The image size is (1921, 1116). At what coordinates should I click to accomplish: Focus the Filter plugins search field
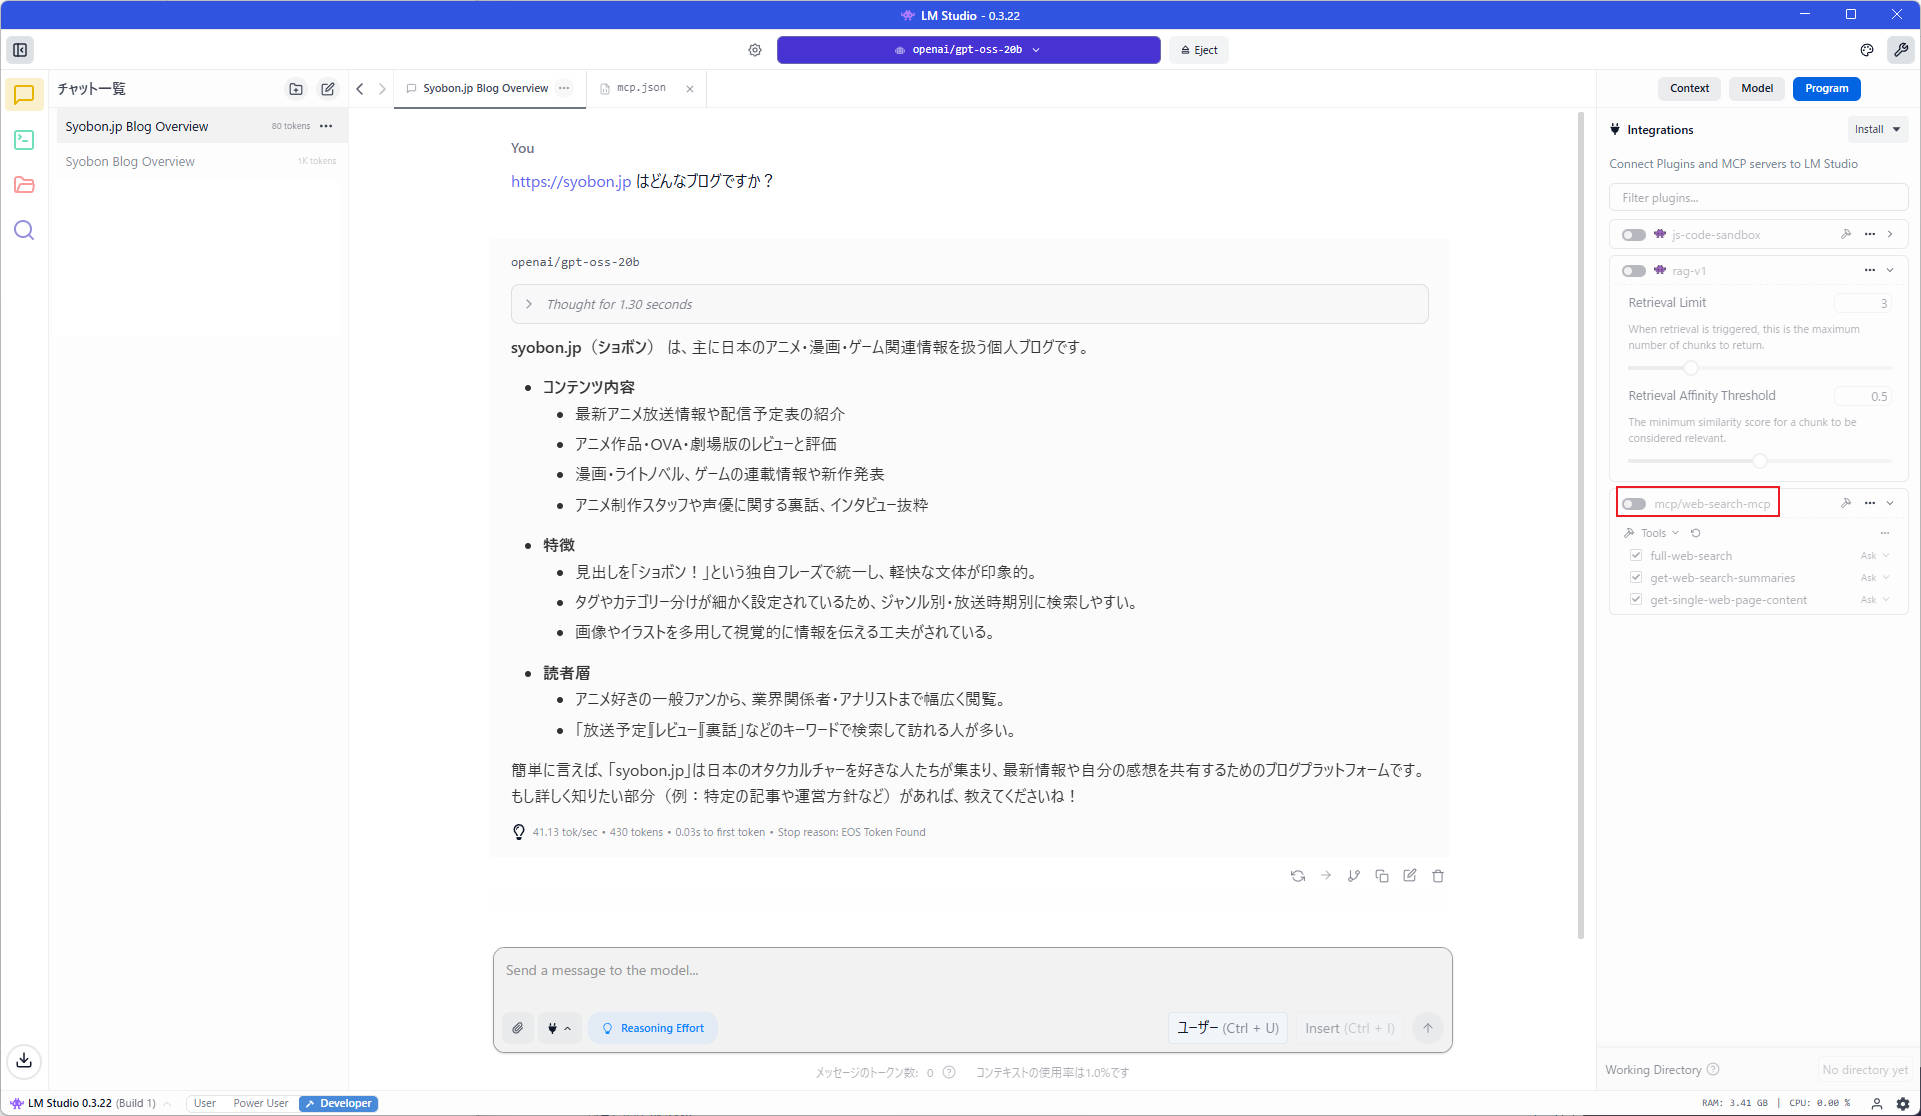click(x=1758, y=198)
